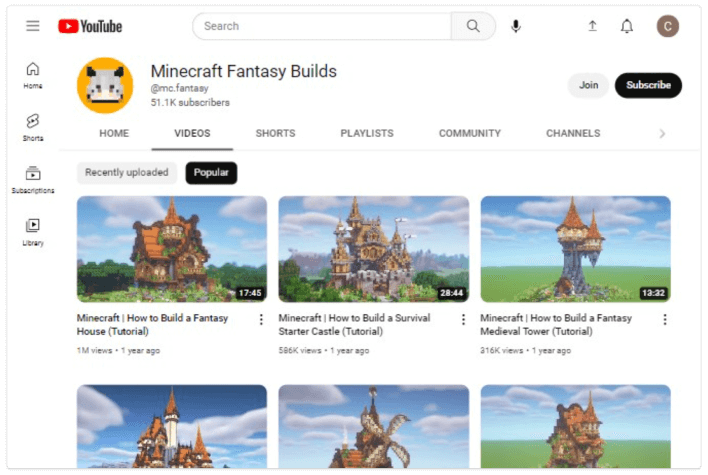Click the YouTube logo
The width and height of the screenshot is (708, 475).
[x=90, y=26]
